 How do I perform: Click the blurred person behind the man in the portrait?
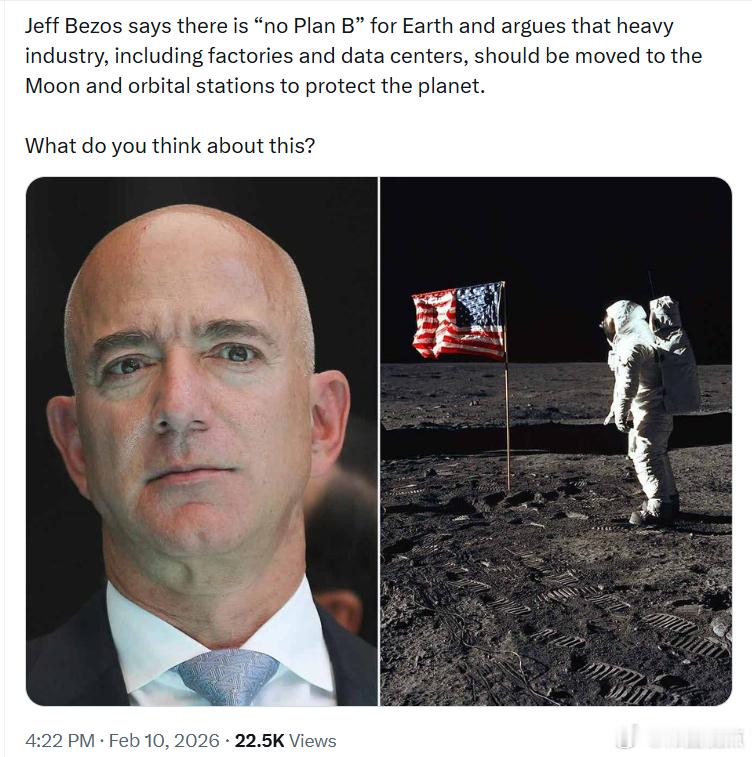click(x=340, y=541)
